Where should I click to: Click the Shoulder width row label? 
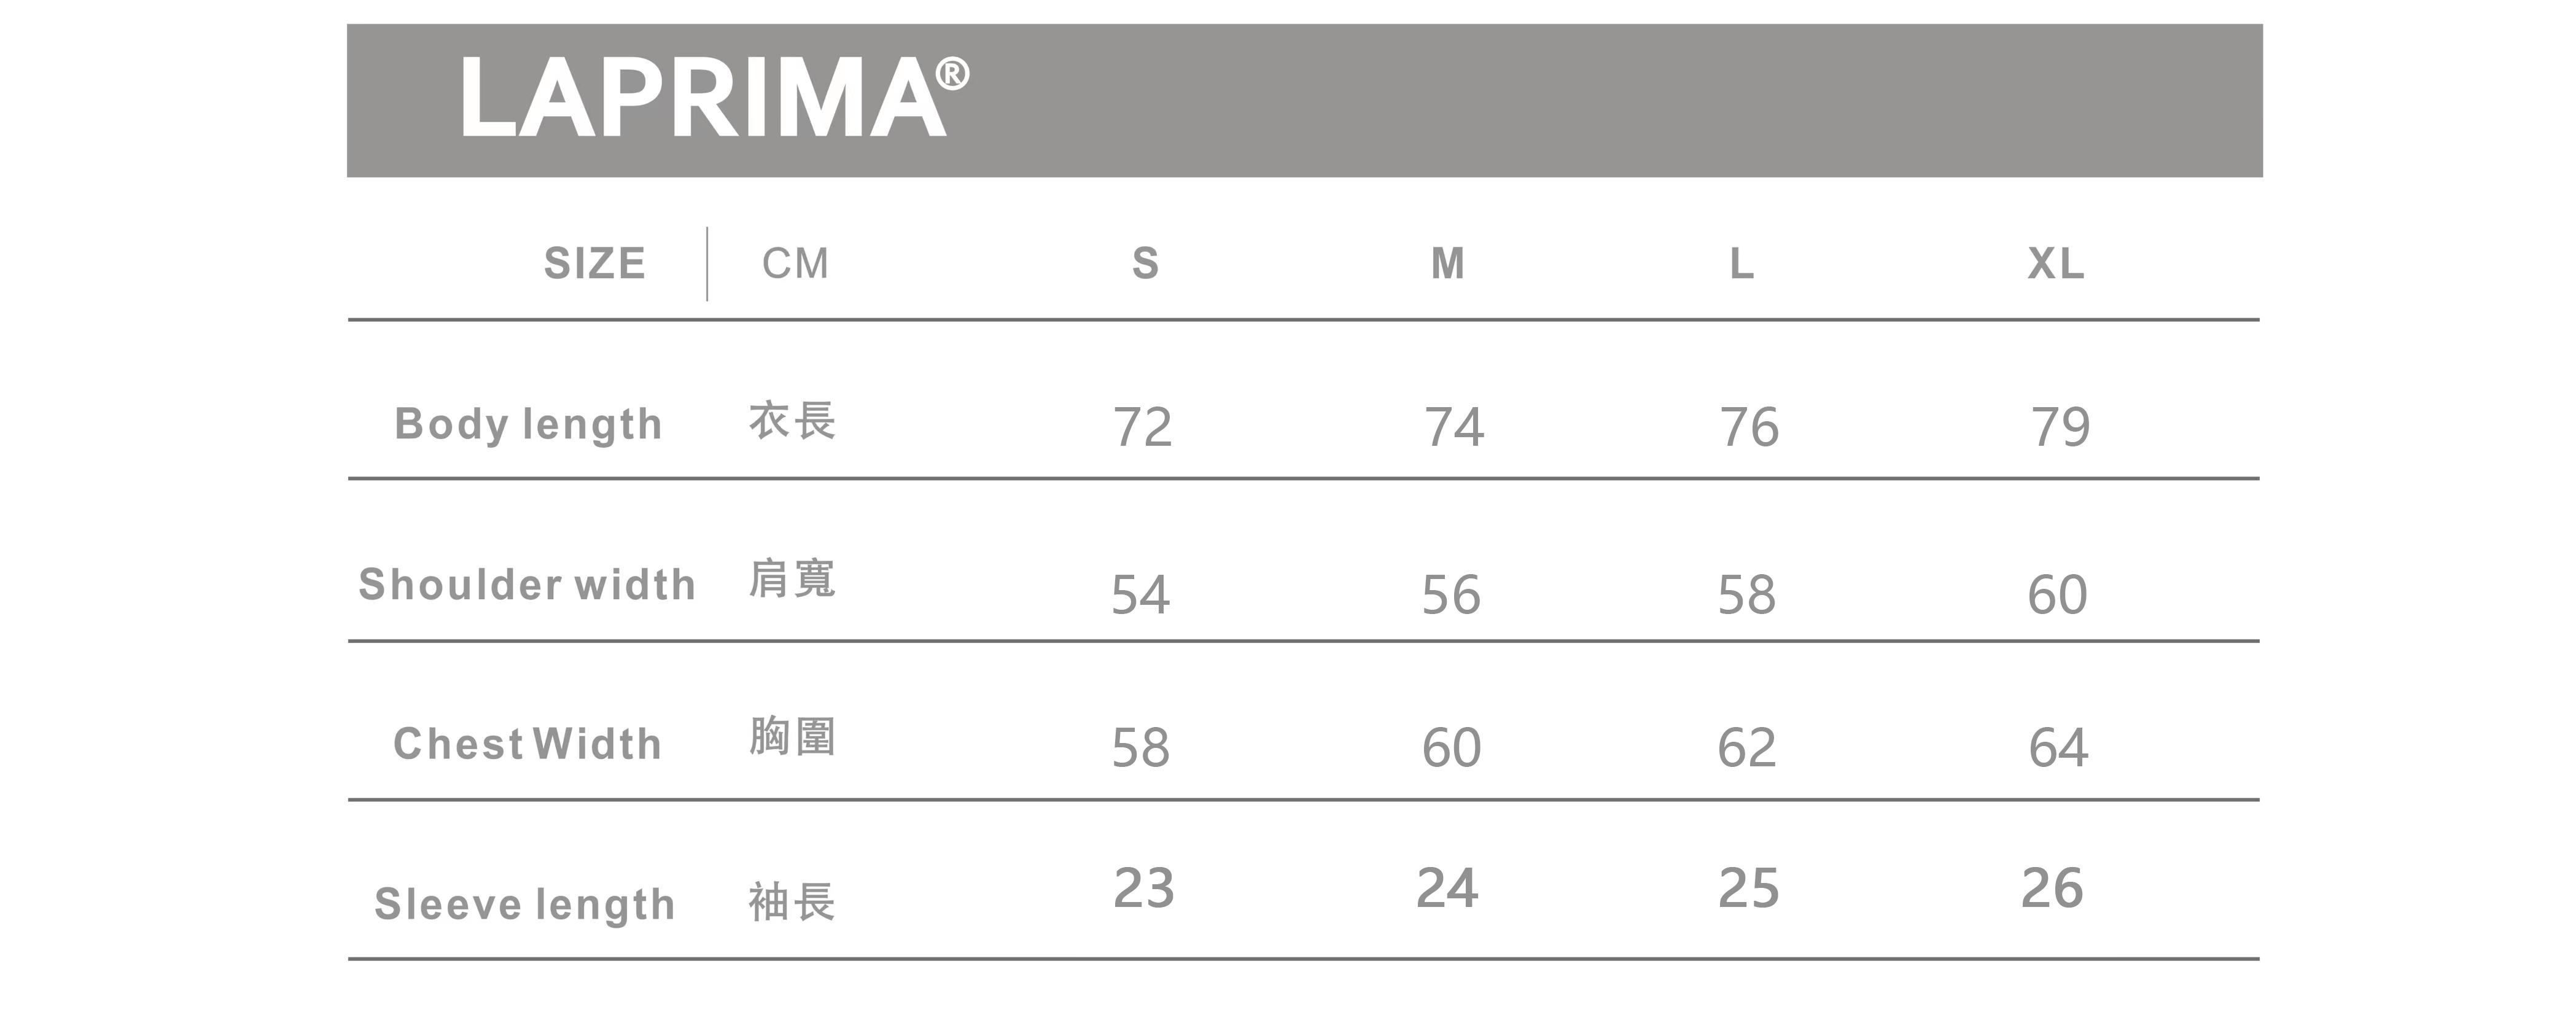527,585
